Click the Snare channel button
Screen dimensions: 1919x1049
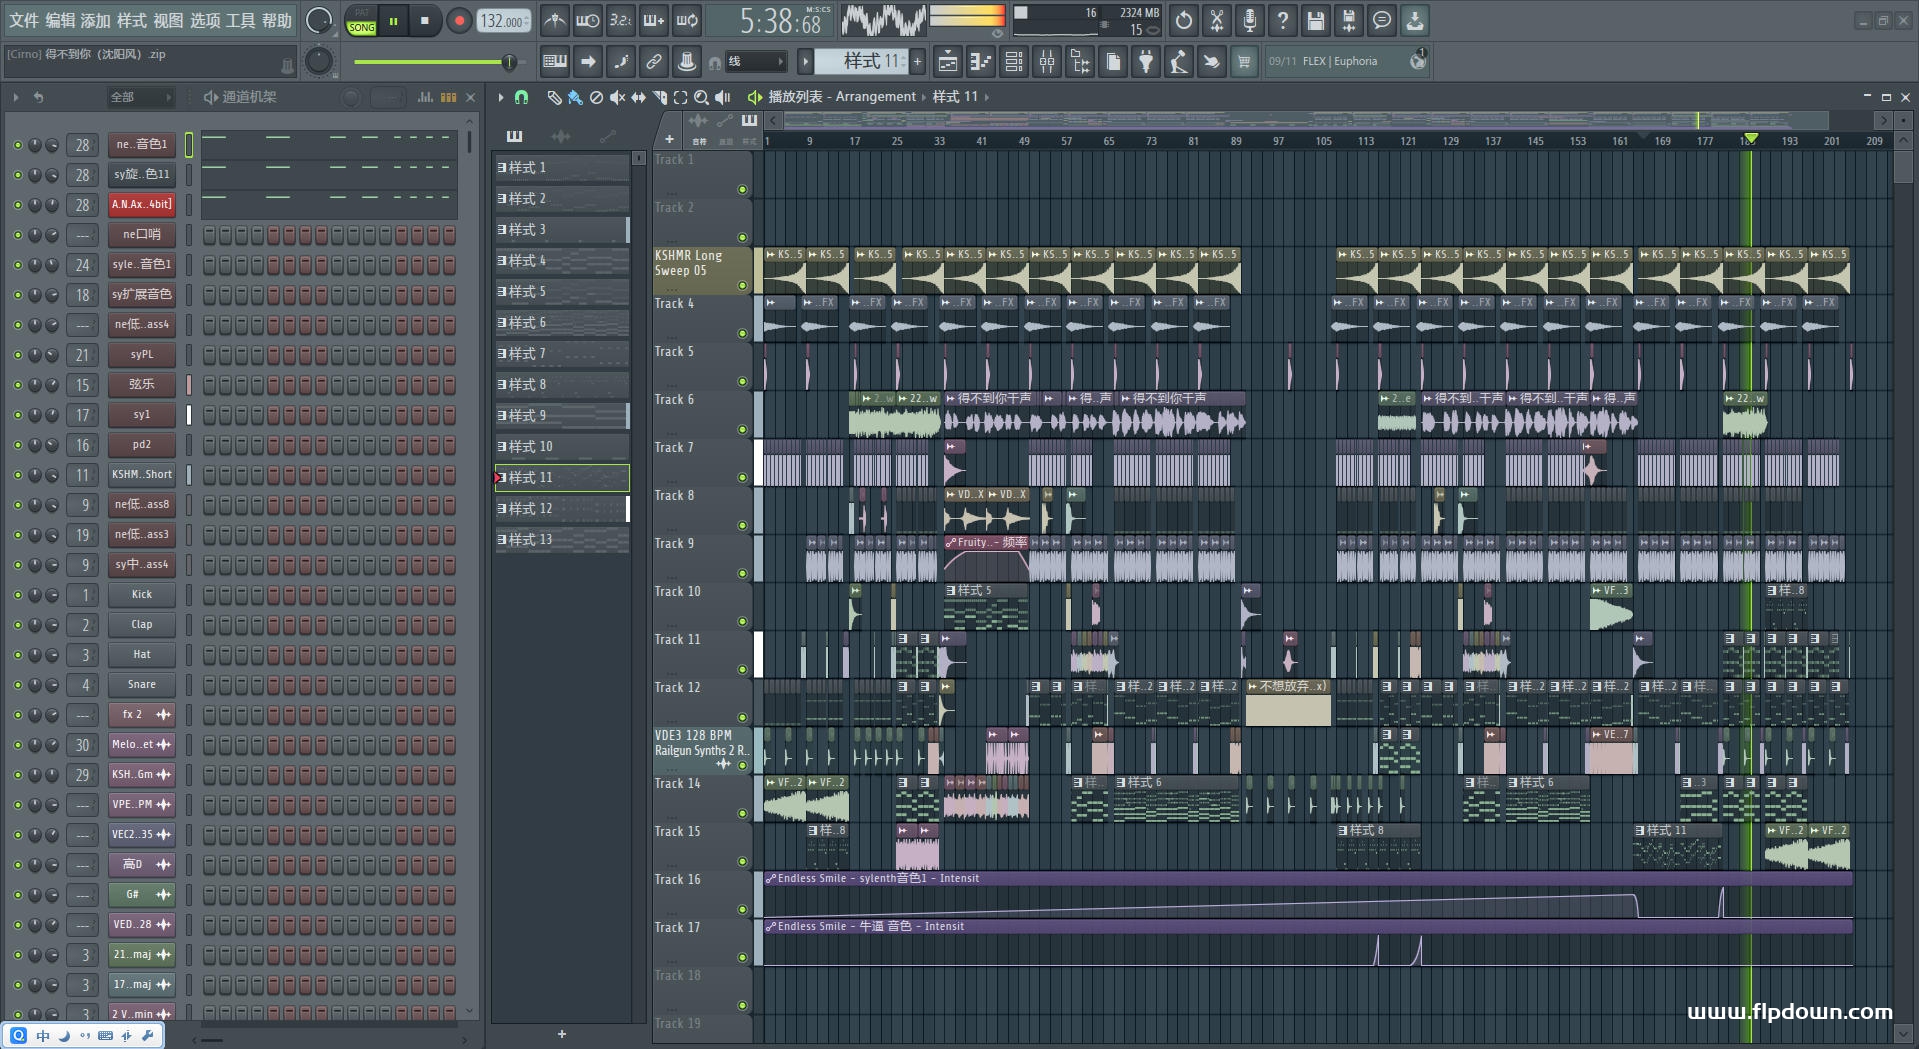coord(141,685)
